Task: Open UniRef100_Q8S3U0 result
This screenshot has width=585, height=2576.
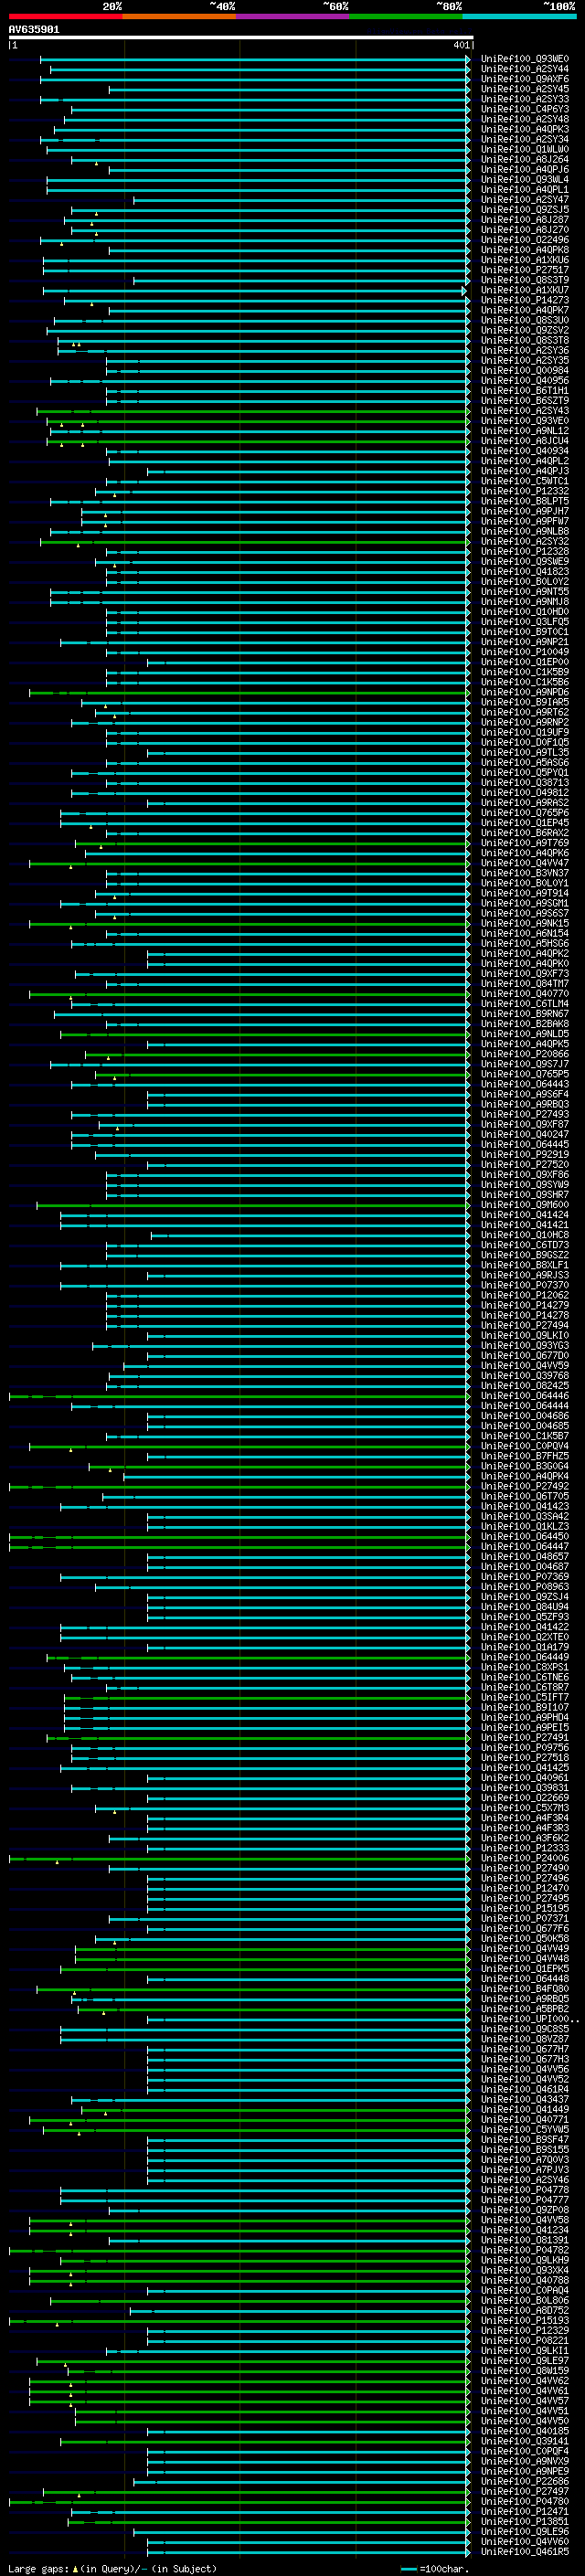Action: click(525, 320)
